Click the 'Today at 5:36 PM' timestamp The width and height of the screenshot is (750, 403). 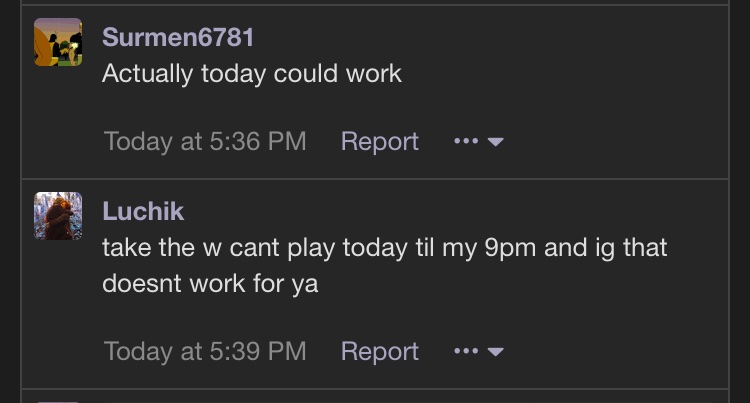coord(205,142)
